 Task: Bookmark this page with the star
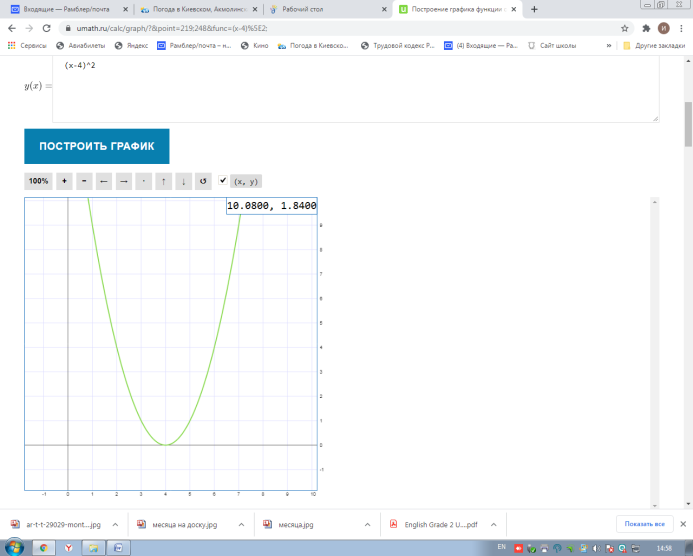(x=624, y=28)
